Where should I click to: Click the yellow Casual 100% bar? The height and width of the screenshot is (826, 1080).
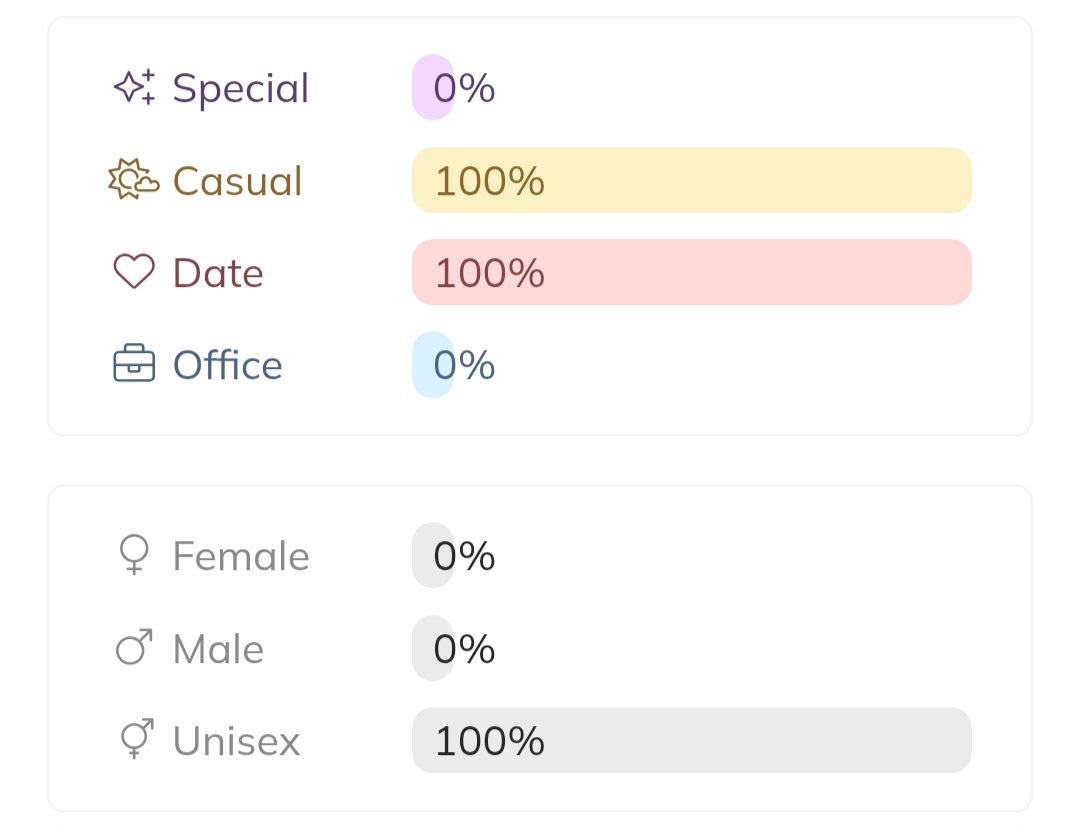691,180
